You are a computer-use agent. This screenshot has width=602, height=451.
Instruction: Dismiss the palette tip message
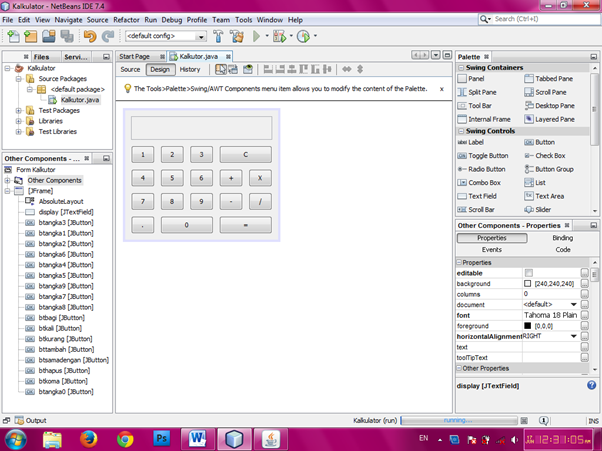pos(442,89)
